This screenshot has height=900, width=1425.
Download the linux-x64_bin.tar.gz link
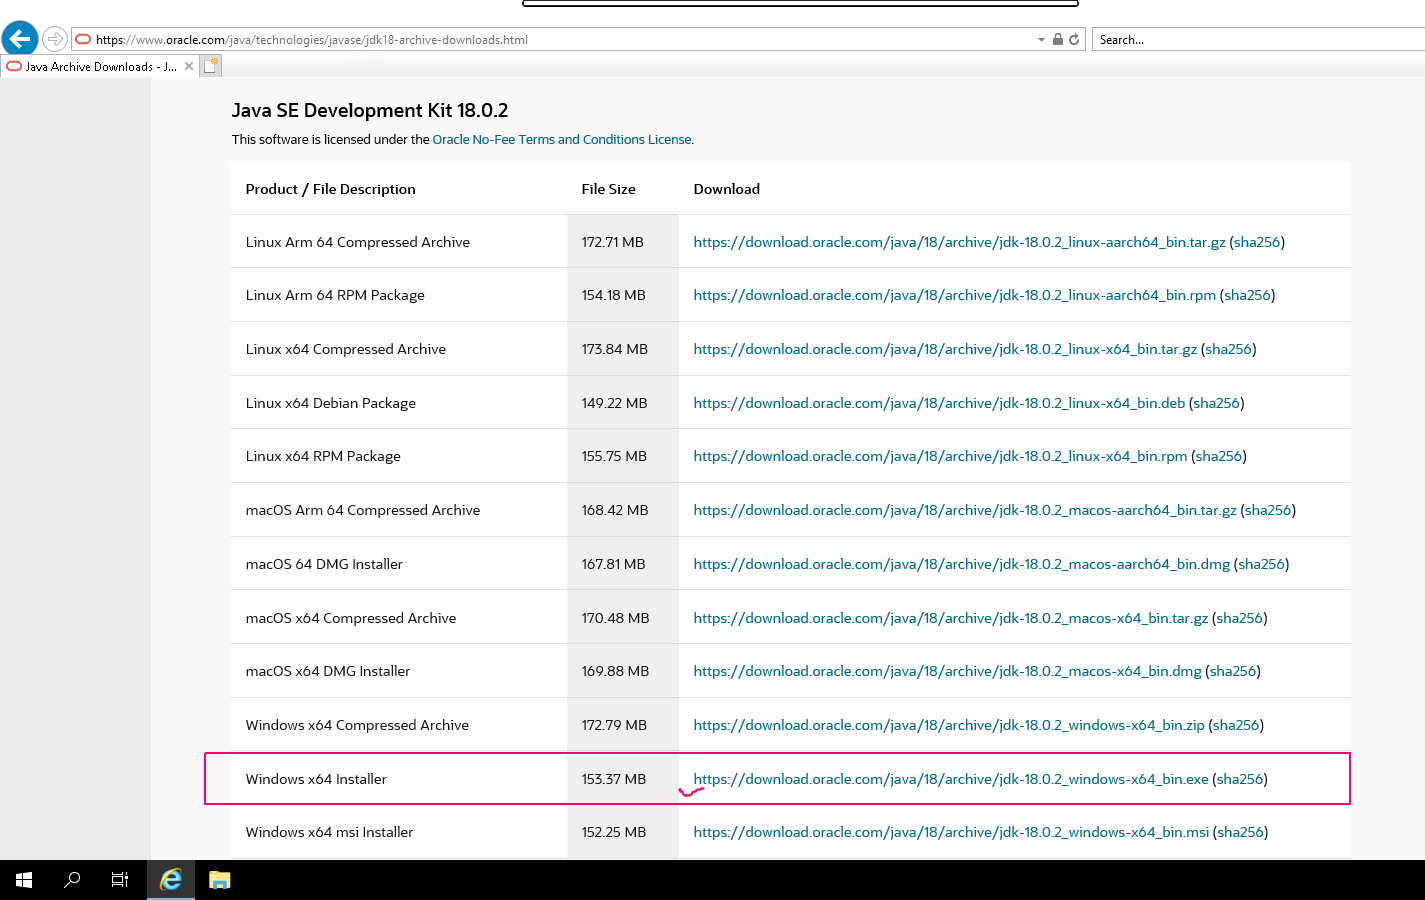(945, 349)
